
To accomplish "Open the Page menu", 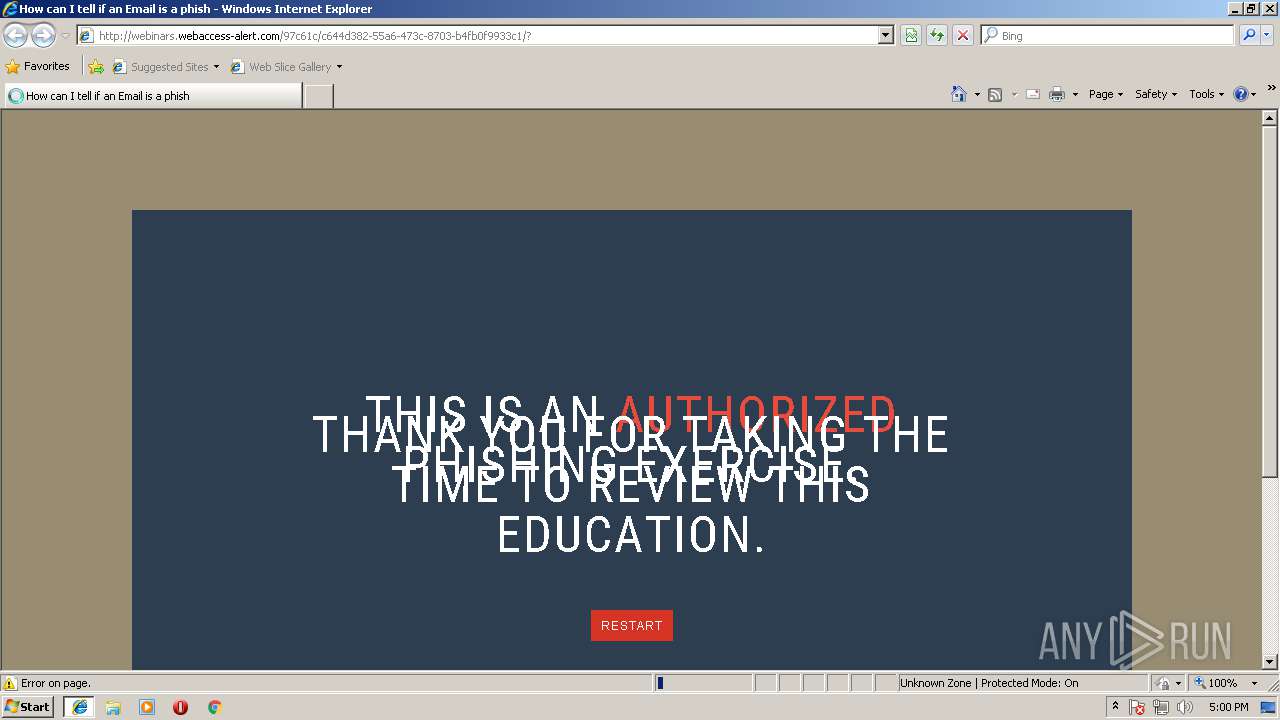I will 1105,94.
